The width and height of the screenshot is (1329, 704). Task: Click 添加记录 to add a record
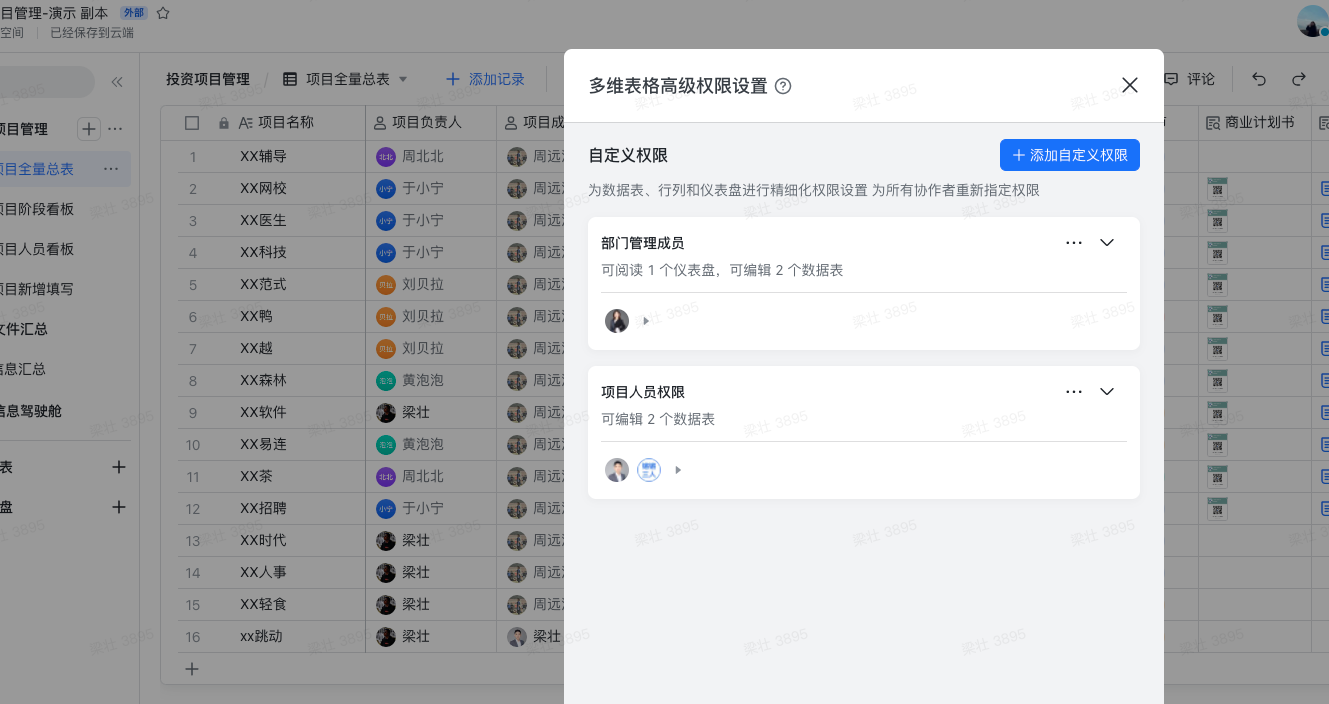tap(485, 79)
